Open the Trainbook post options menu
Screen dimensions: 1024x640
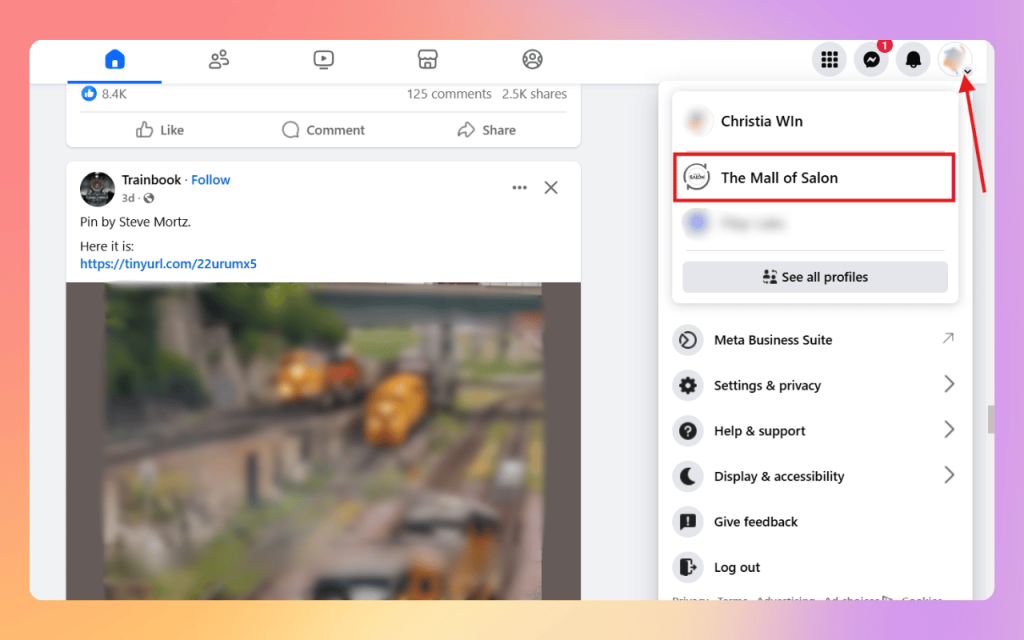click(519, 188)
